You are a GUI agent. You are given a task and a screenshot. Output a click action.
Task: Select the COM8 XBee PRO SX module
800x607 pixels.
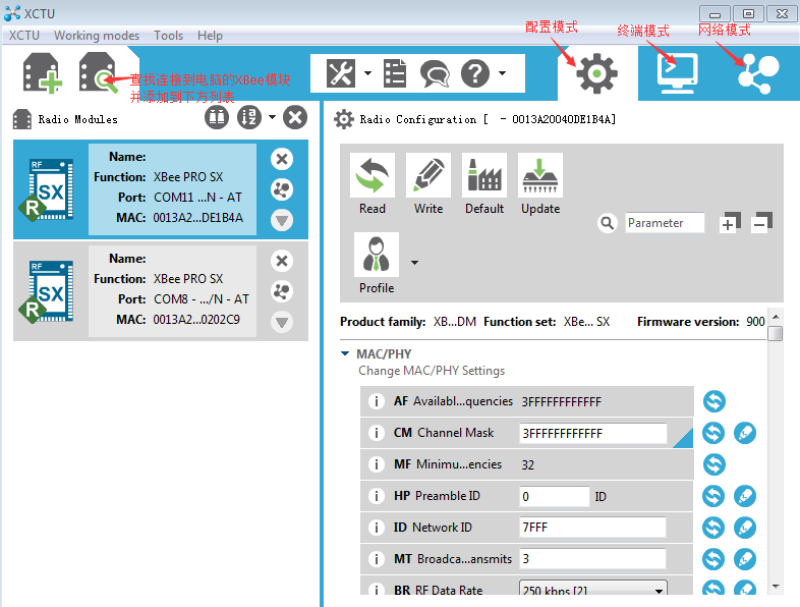click(x=161, y=291)
